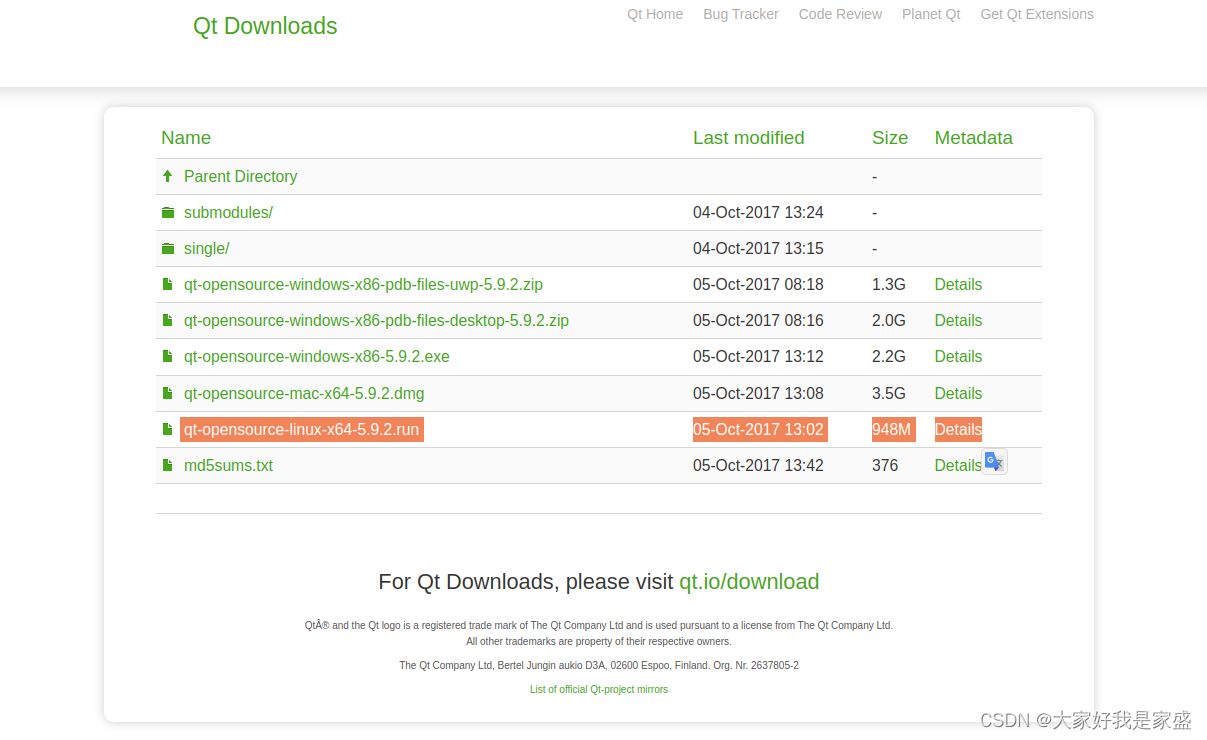Sort listing by the Name column header
This screenshot has height=740, width=1207.
coord(186,138)
